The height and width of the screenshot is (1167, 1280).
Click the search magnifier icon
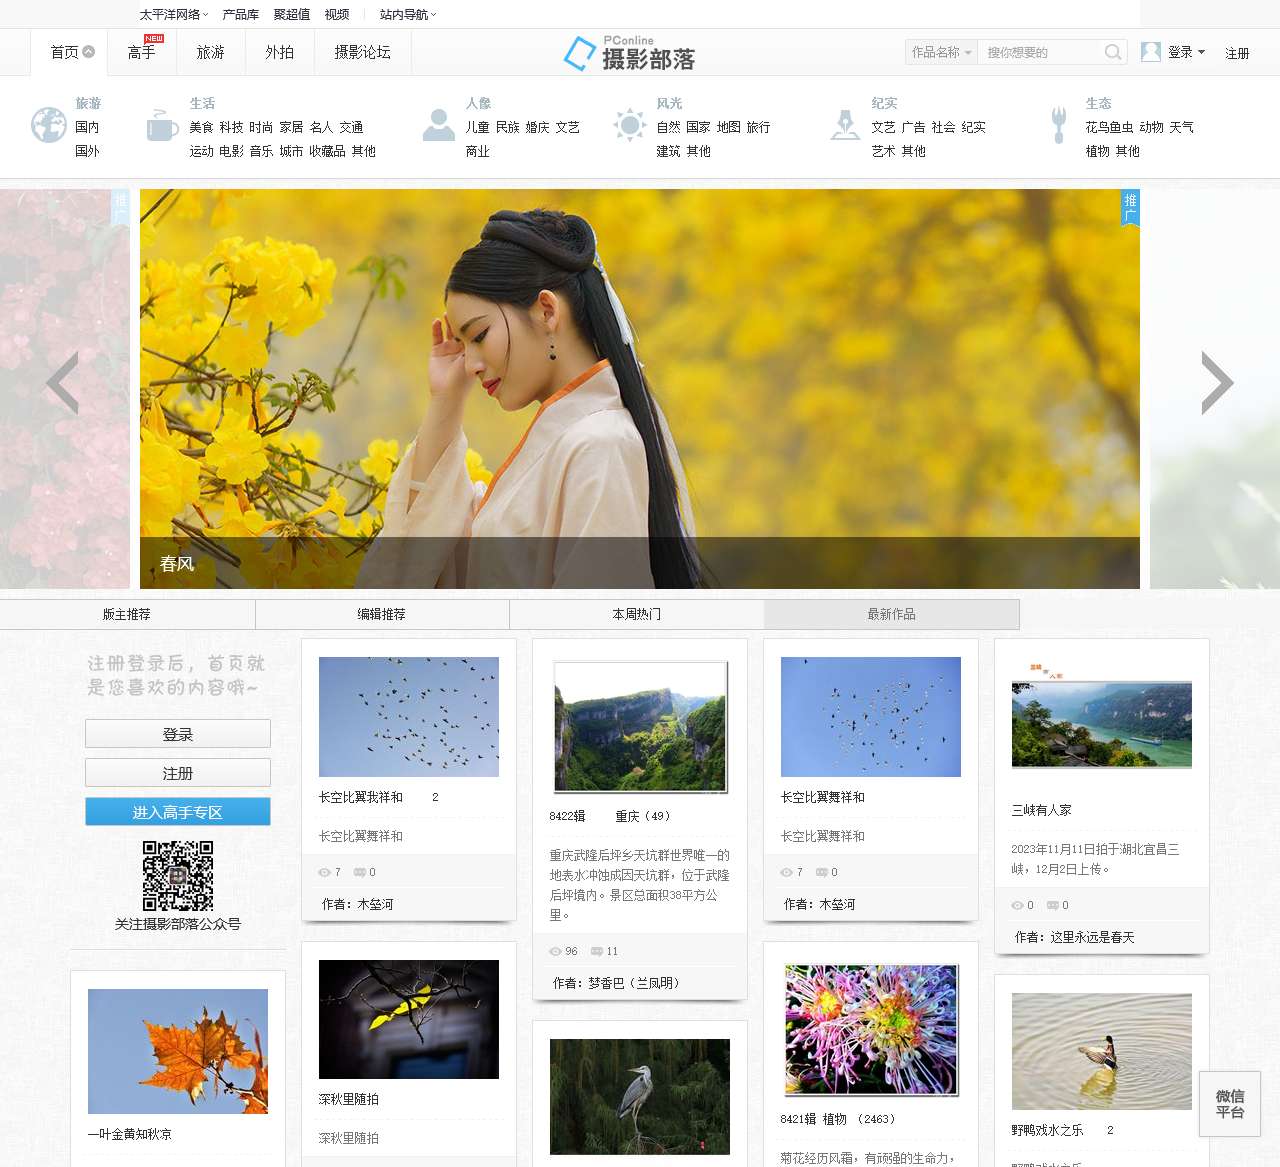(1113, 52)
